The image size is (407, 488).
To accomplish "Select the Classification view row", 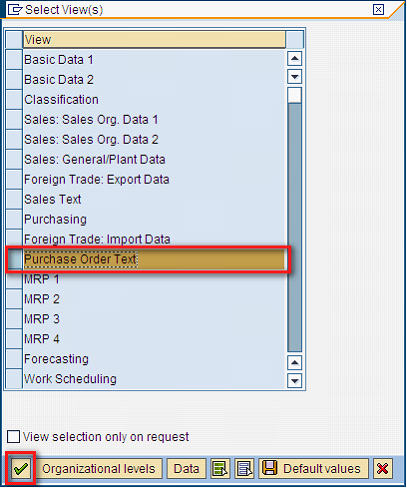I will (x=155, y=99).
